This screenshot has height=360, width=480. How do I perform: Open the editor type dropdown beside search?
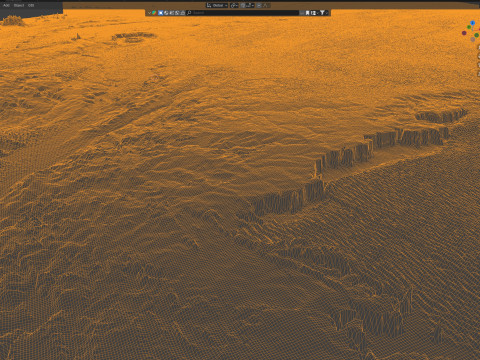pos(152,13)
